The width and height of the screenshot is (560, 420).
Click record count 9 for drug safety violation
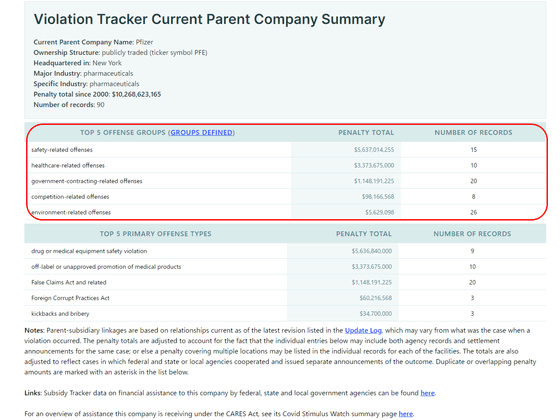coord(472,251)
